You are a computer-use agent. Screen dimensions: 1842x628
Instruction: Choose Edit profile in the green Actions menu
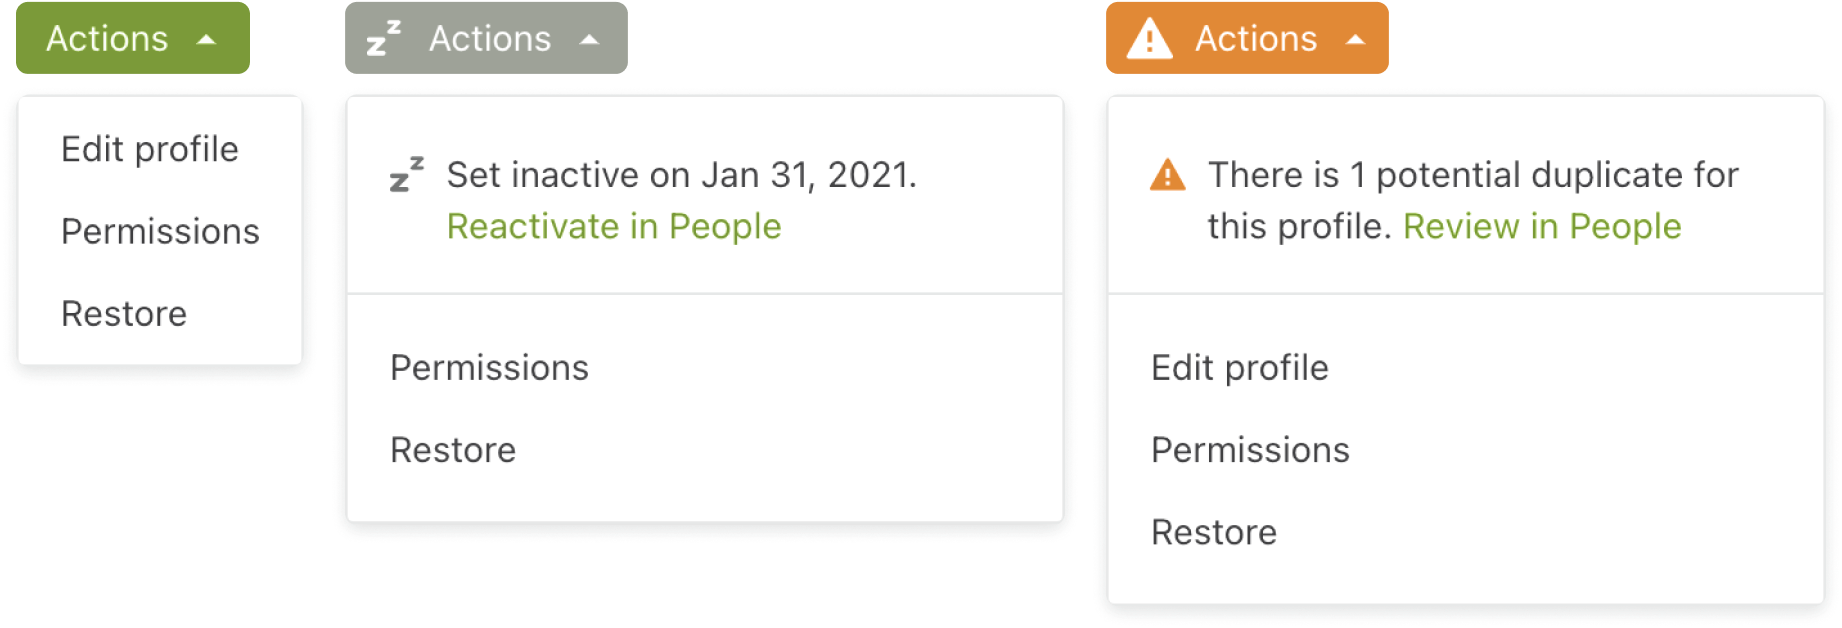150,149
